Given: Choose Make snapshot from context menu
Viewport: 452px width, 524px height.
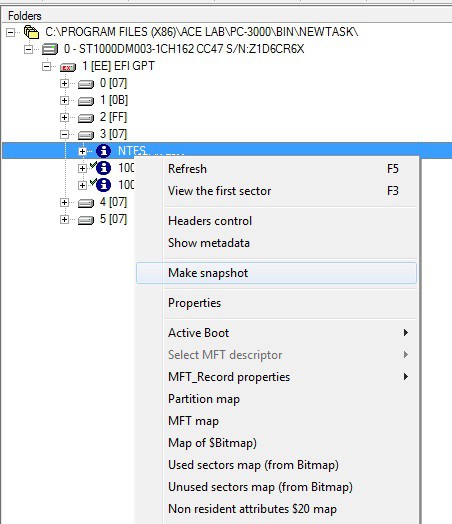Looking at the screenshot, I should click(276, 273).
